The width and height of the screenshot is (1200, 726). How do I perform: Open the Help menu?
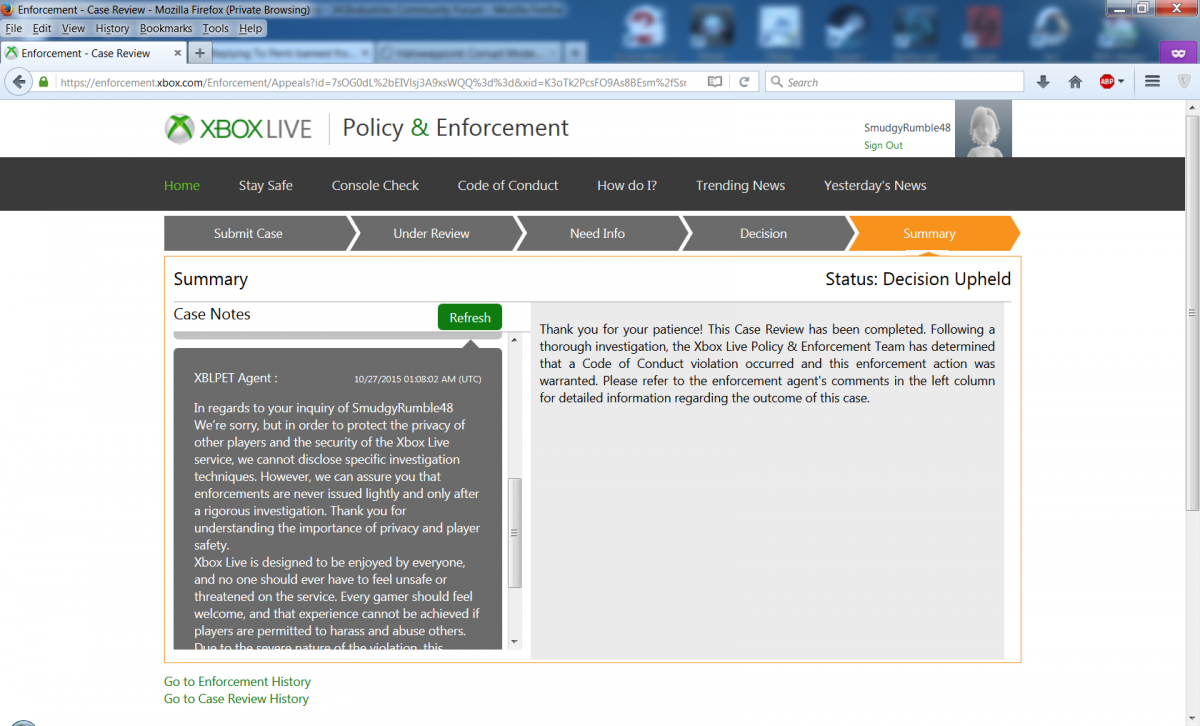(251, 29)
